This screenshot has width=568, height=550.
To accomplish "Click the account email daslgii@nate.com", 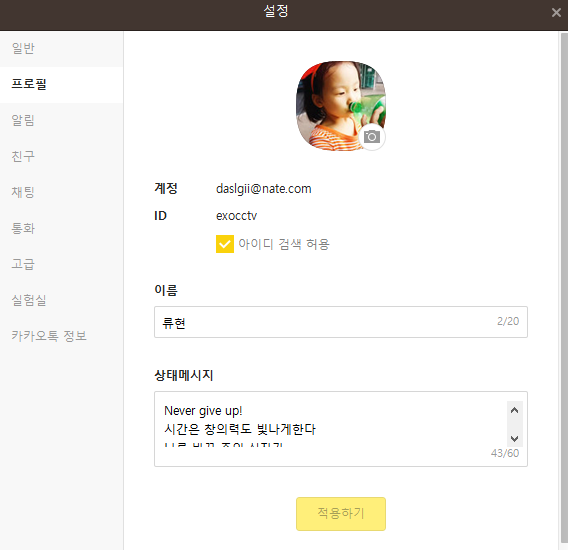I will [x=264, y=189].
